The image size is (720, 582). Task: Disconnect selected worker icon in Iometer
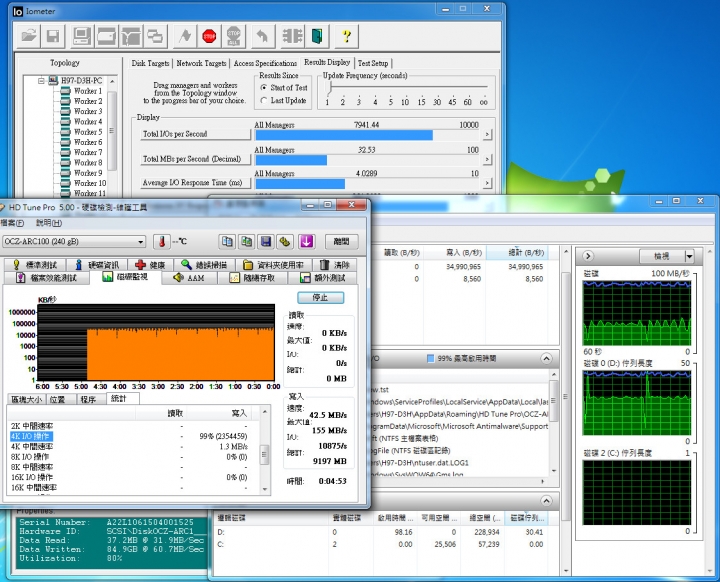[292, 36]
